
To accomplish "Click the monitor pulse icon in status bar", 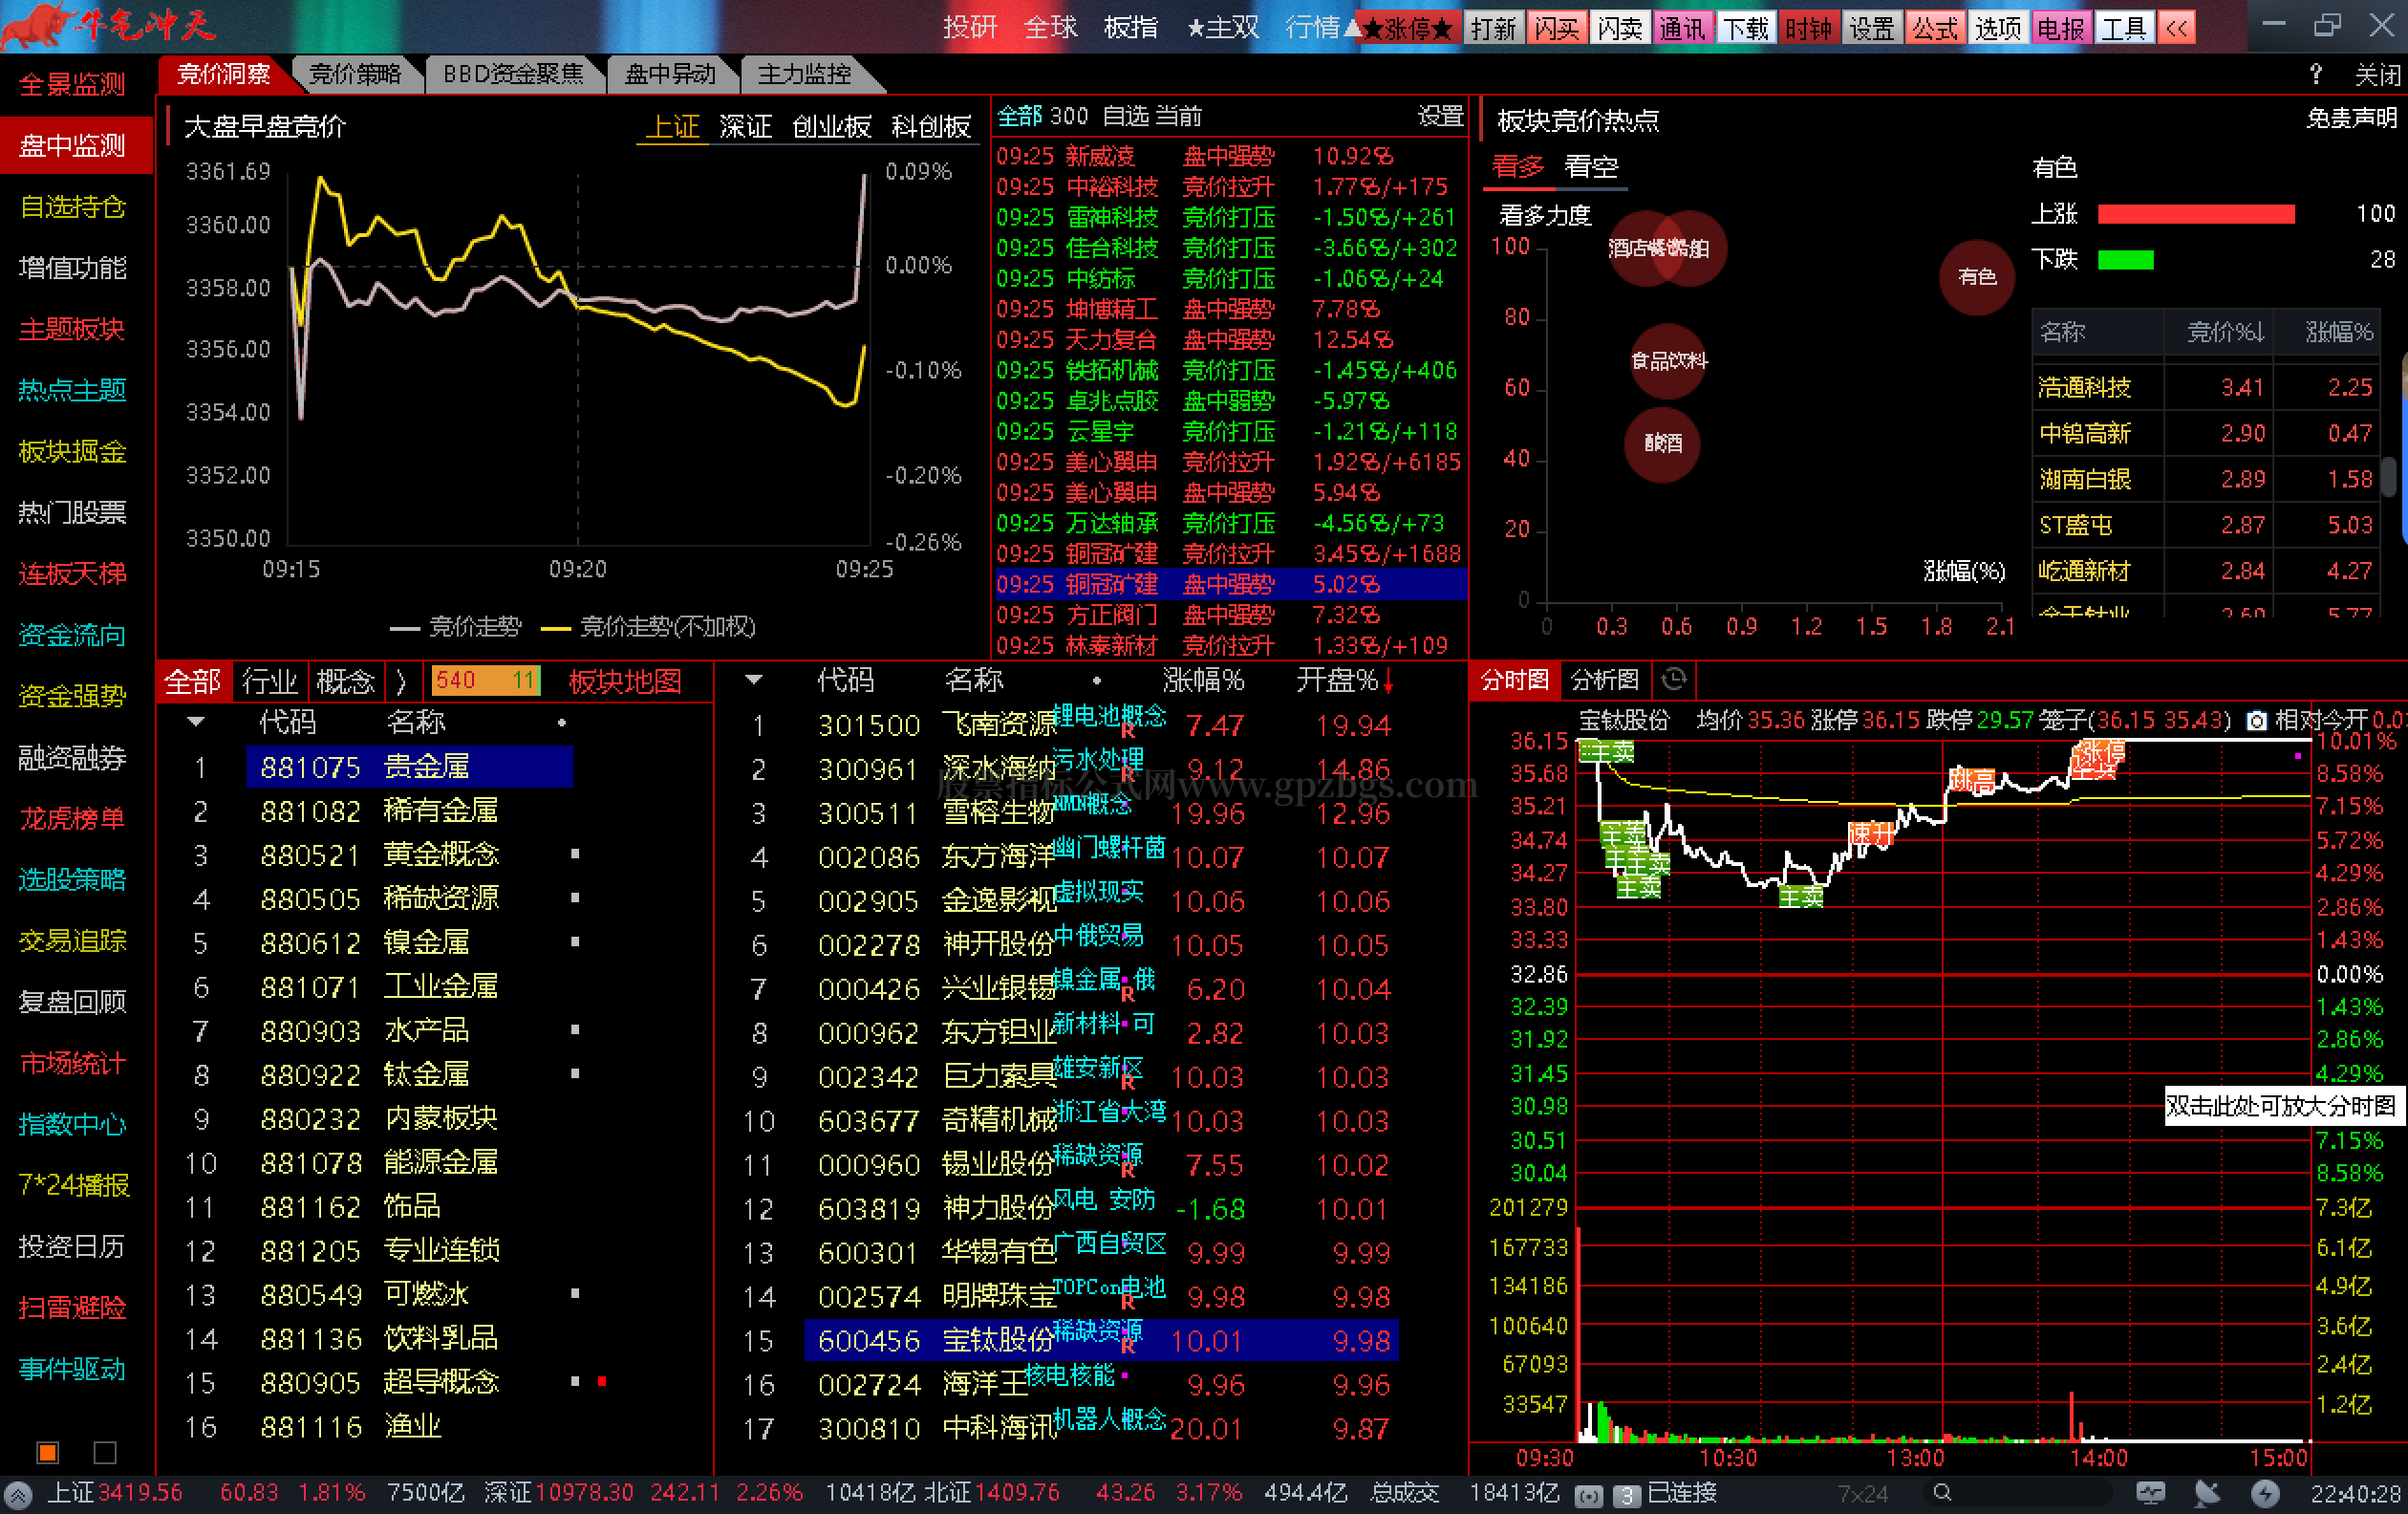I will tap(2150, 1494).
